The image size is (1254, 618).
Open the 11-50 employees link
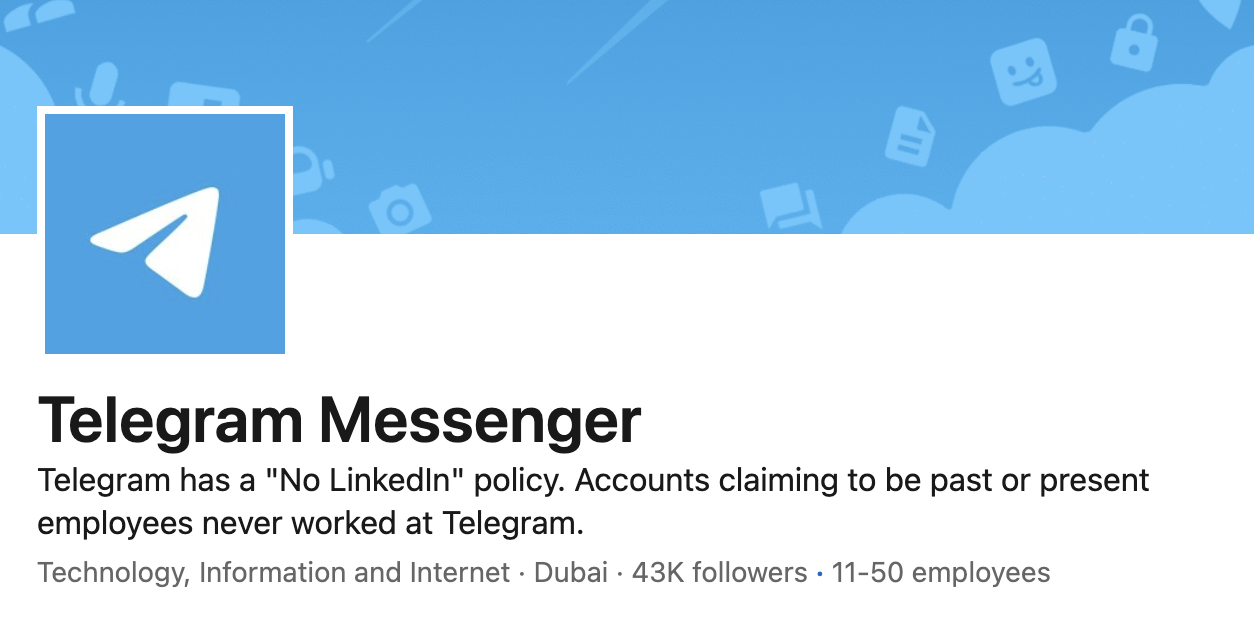[x=940, y=573]
